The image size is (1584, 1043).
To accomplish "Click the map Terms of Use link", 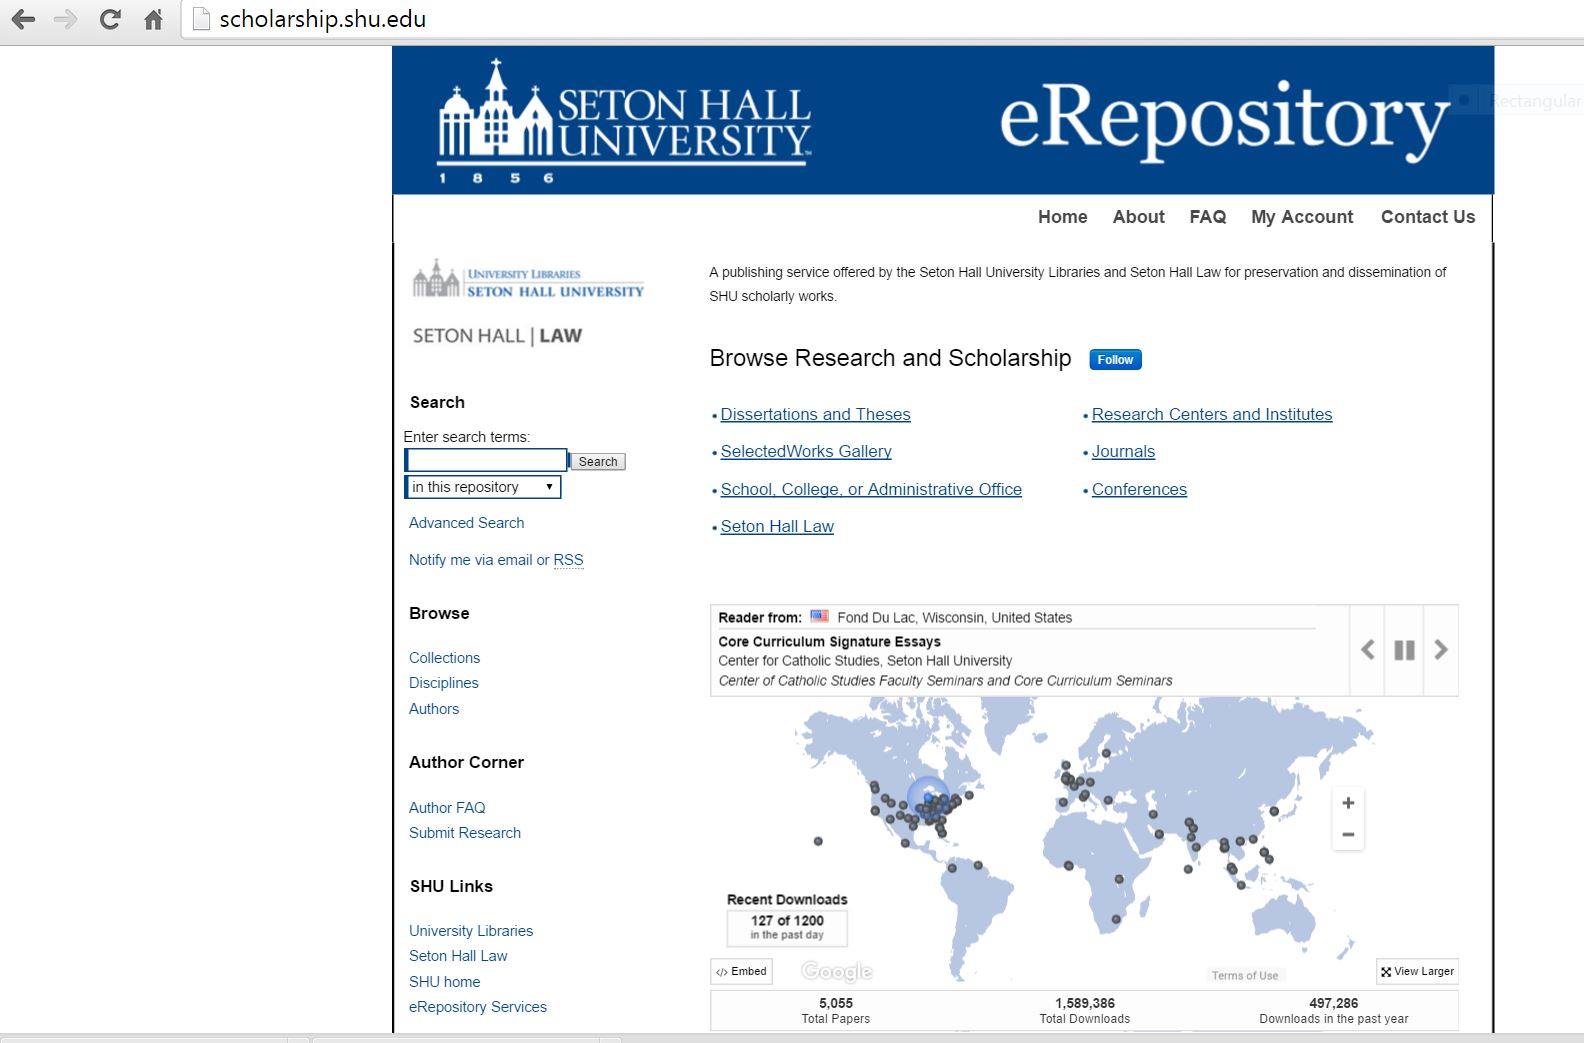I will (x=1244, y=976).
